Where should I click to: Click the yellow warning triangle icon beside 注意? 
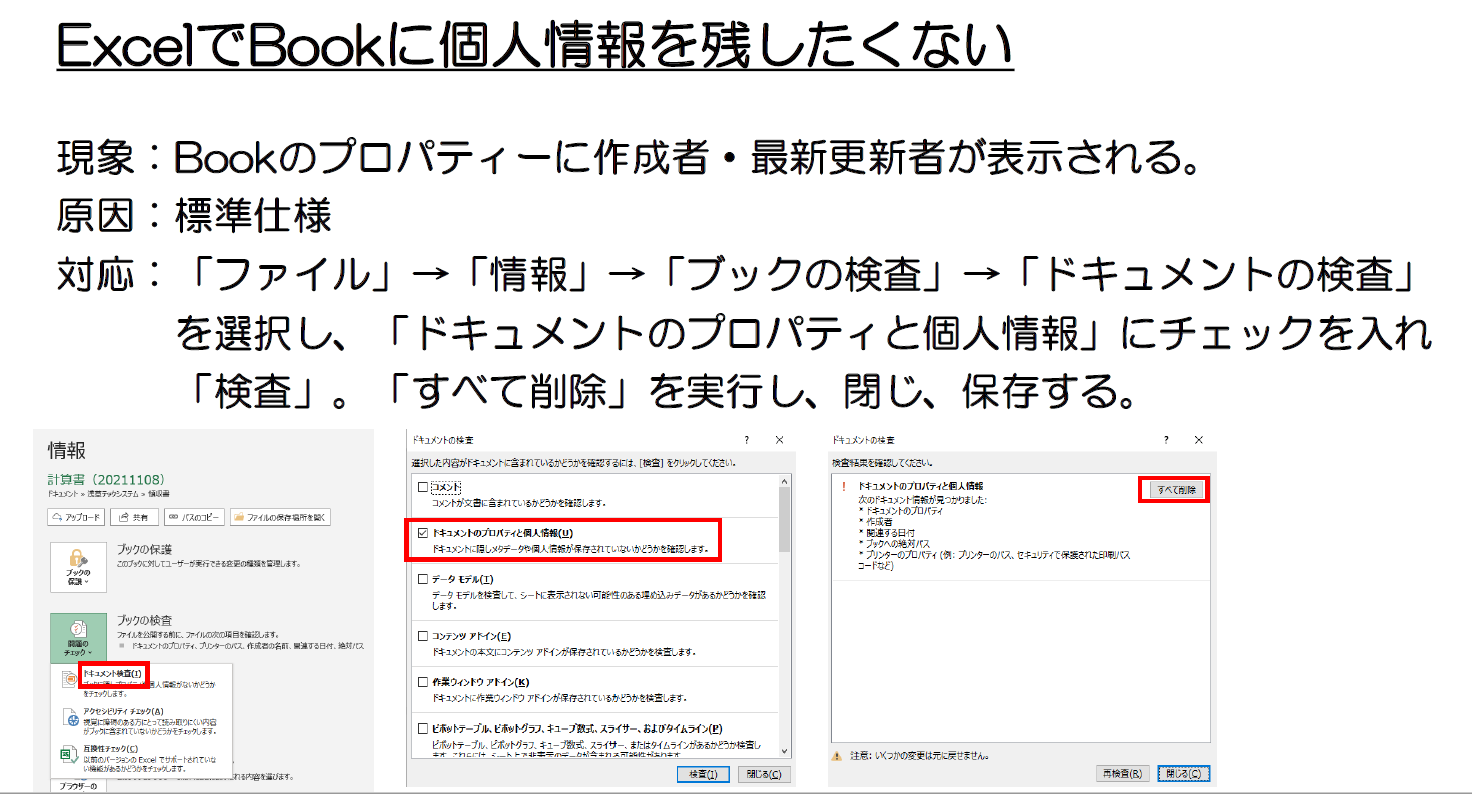pos(836,755)
